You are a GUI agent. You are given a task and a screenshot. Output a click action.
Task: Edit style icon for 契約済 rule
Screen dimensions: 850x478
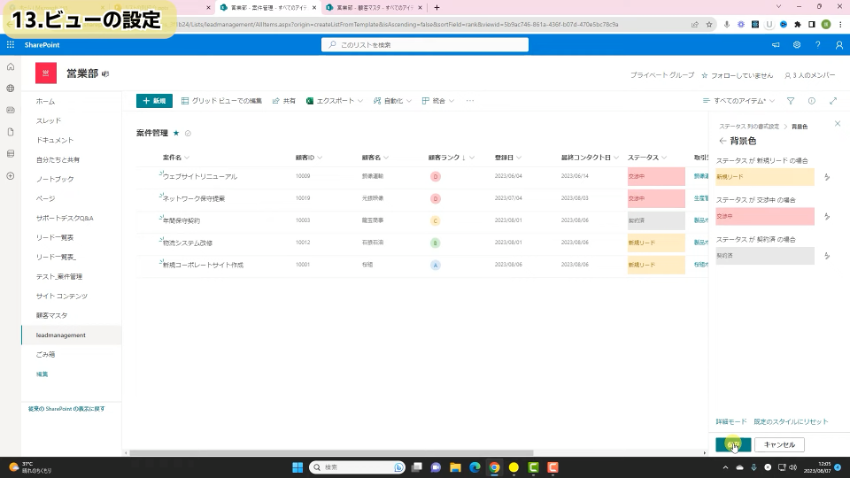pyautogui.click(x=827, y=256)
